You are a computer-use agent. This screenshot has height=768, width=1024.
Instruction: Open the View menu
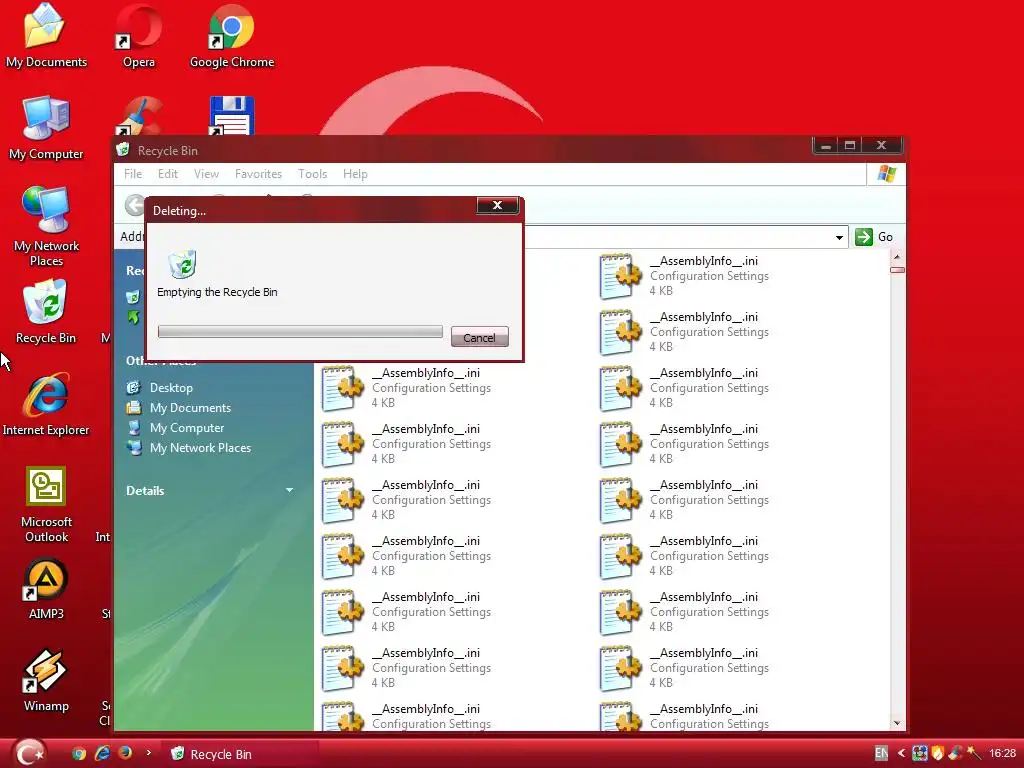click(x=206, y=174)
